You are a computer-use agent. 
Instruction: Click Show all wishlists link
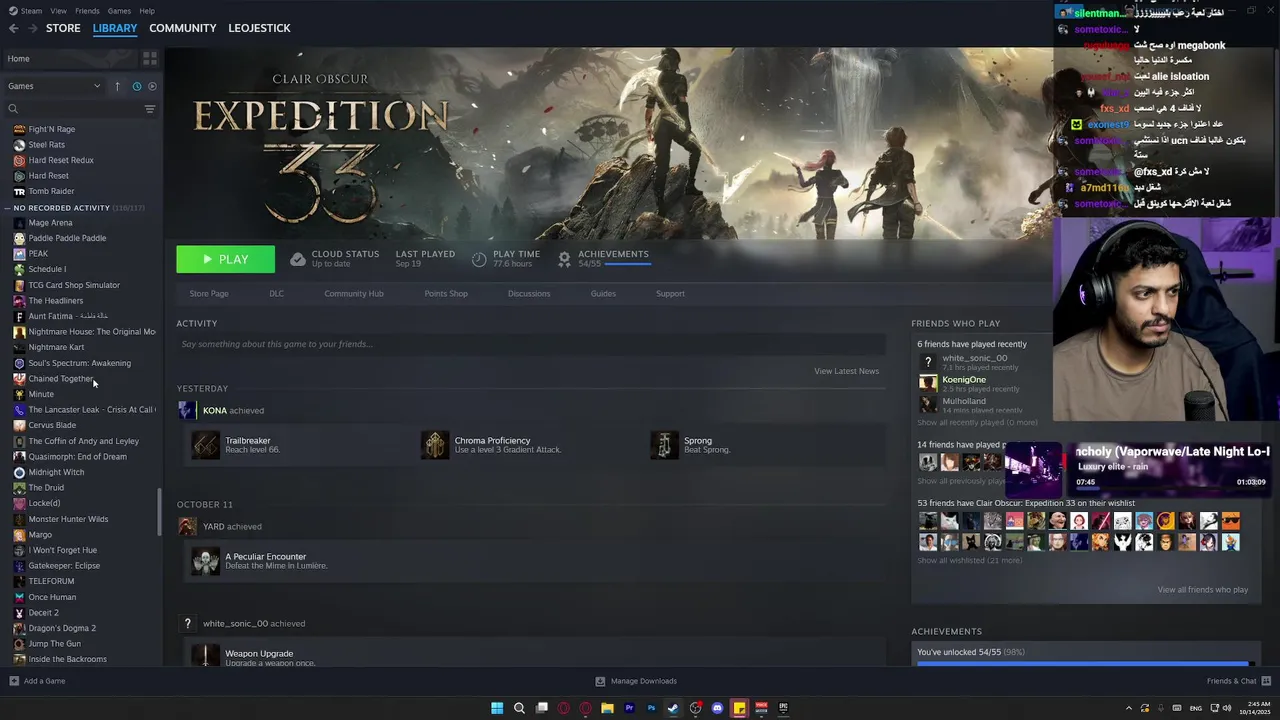pyautogui.click(x=969, y=560)
